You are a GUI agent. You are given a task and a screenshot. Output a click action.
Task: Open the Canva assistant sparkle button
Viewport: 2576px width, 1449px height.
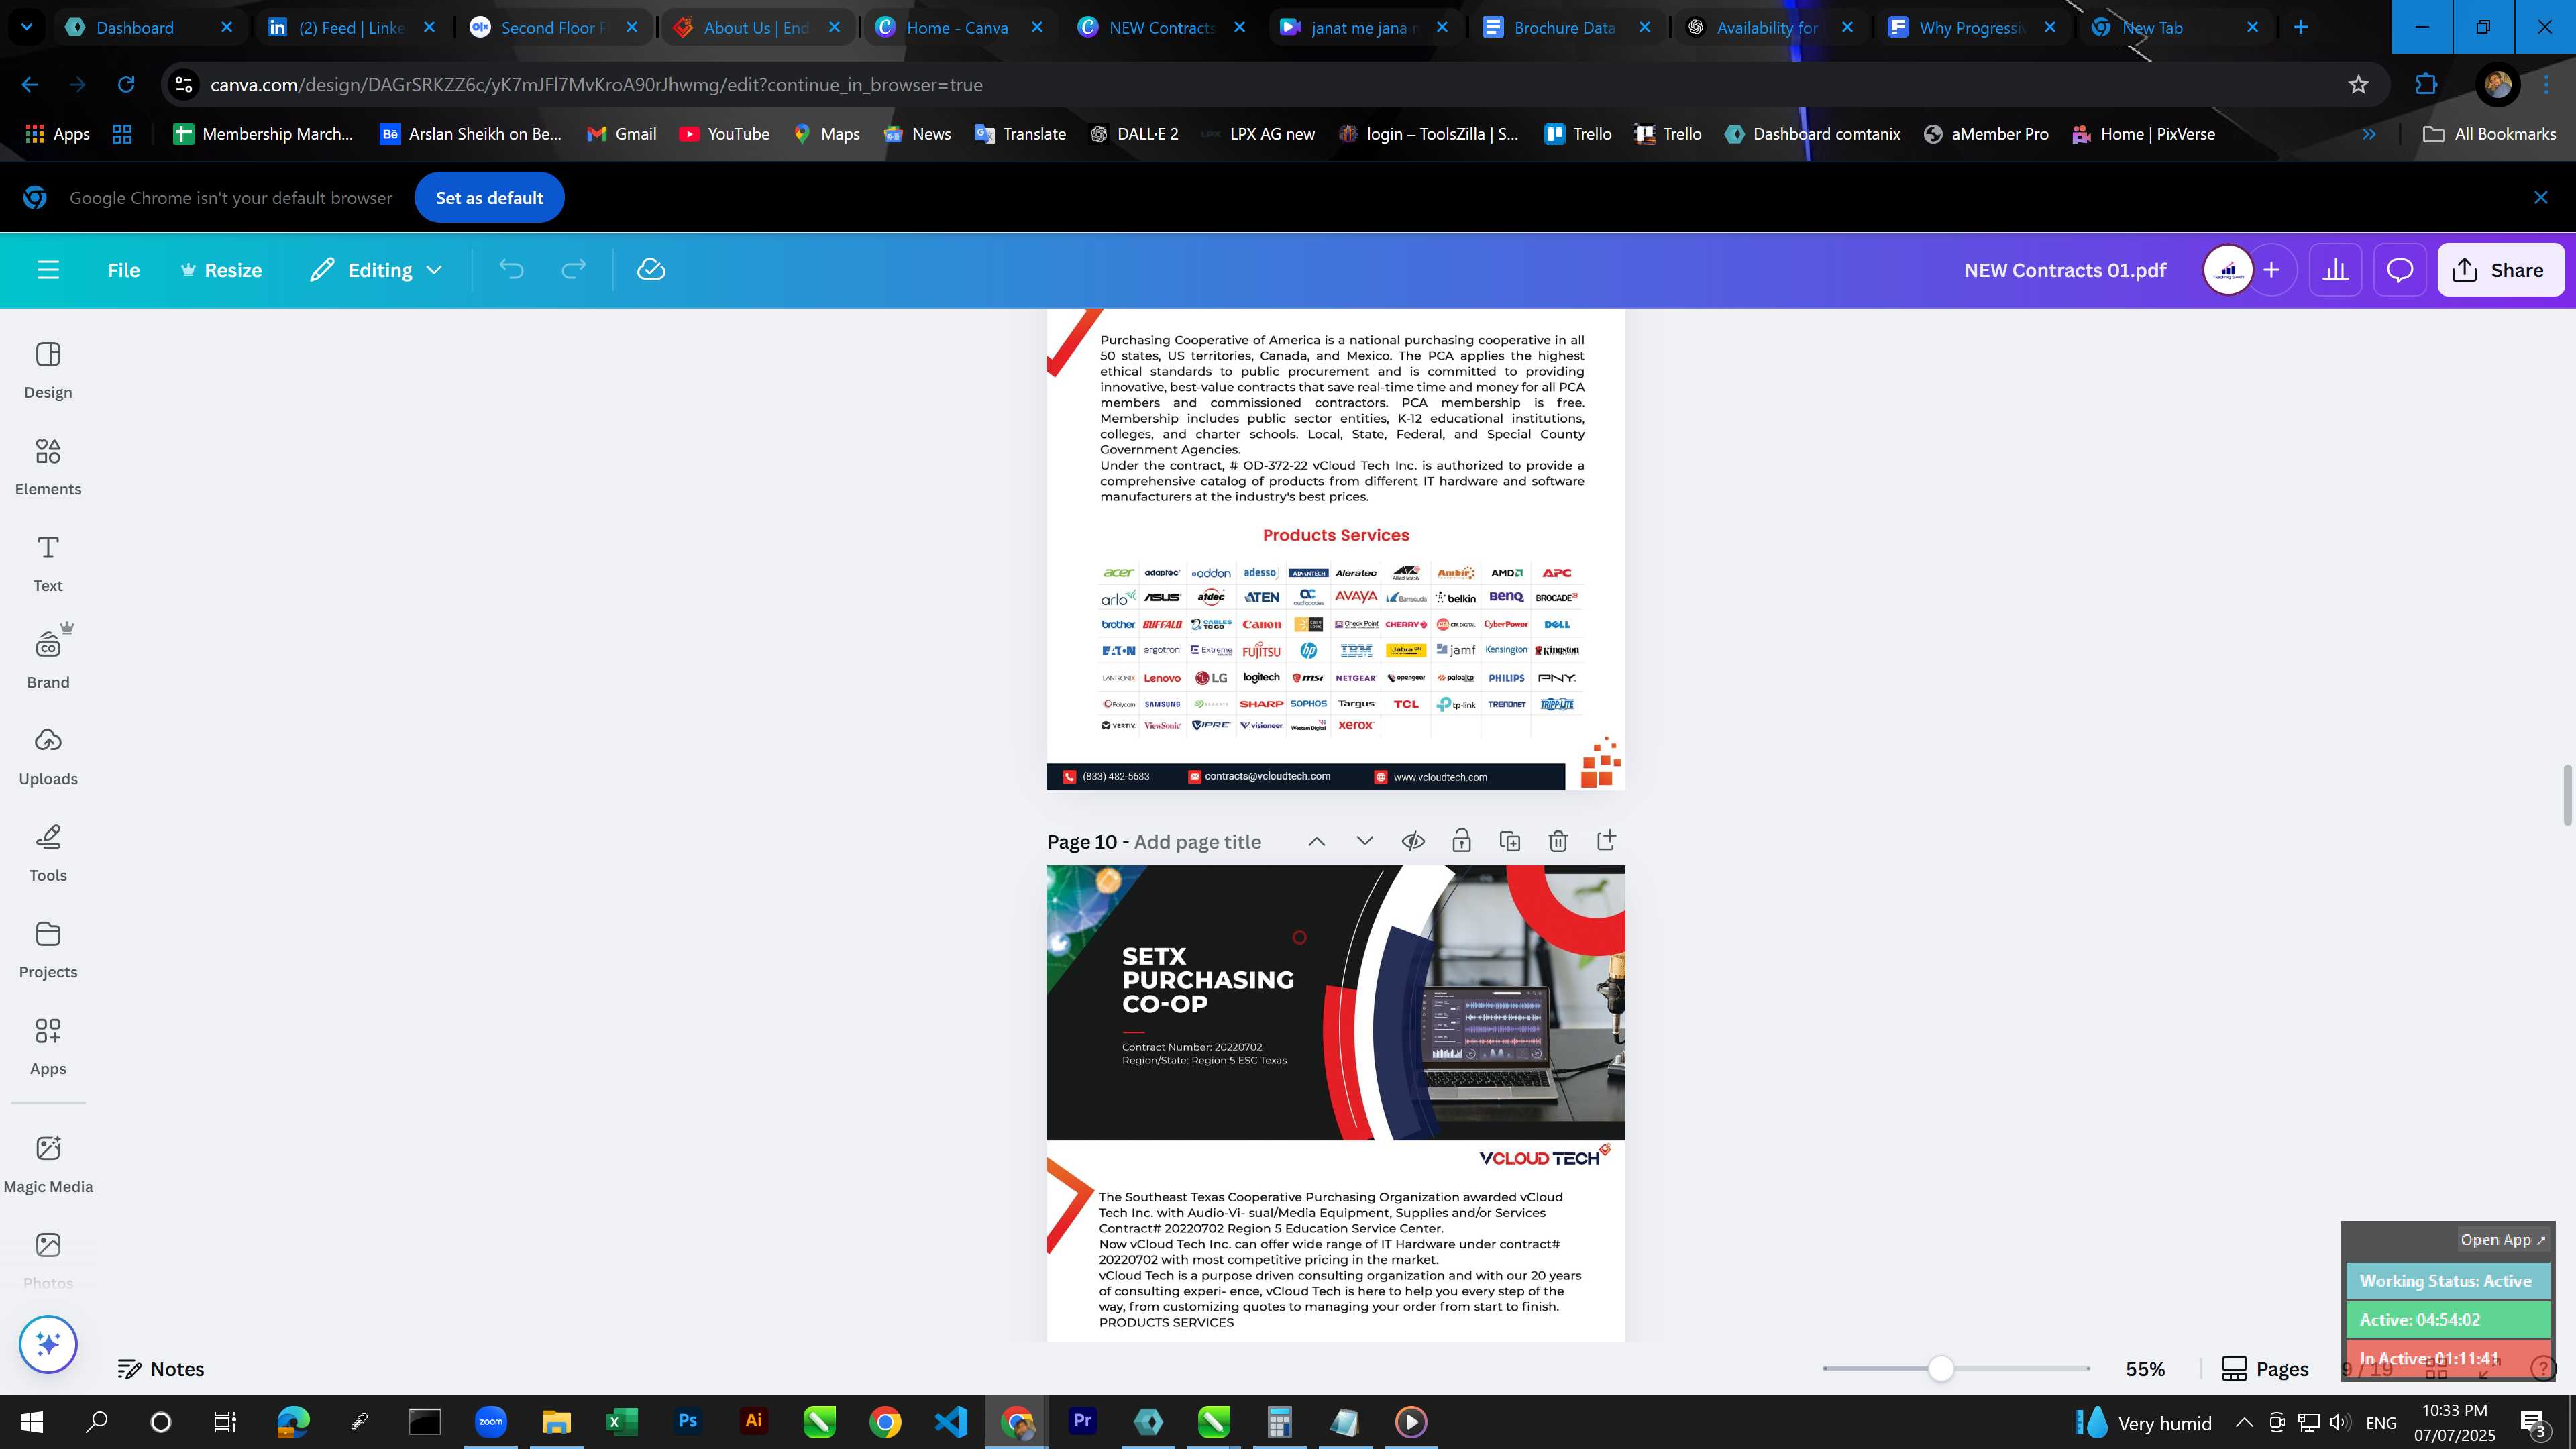[x=48, y=1344]
